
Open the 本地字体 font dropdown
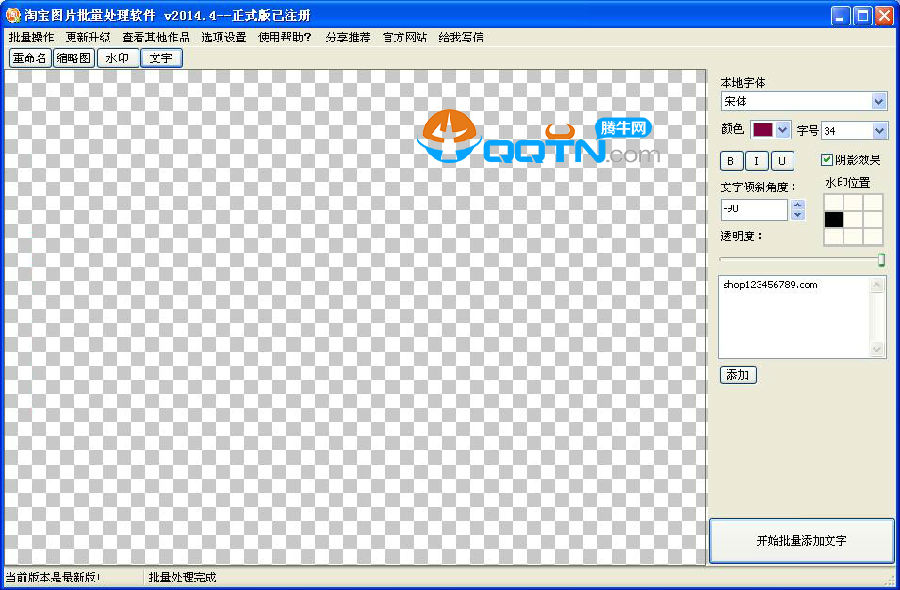tap(879, 101)
